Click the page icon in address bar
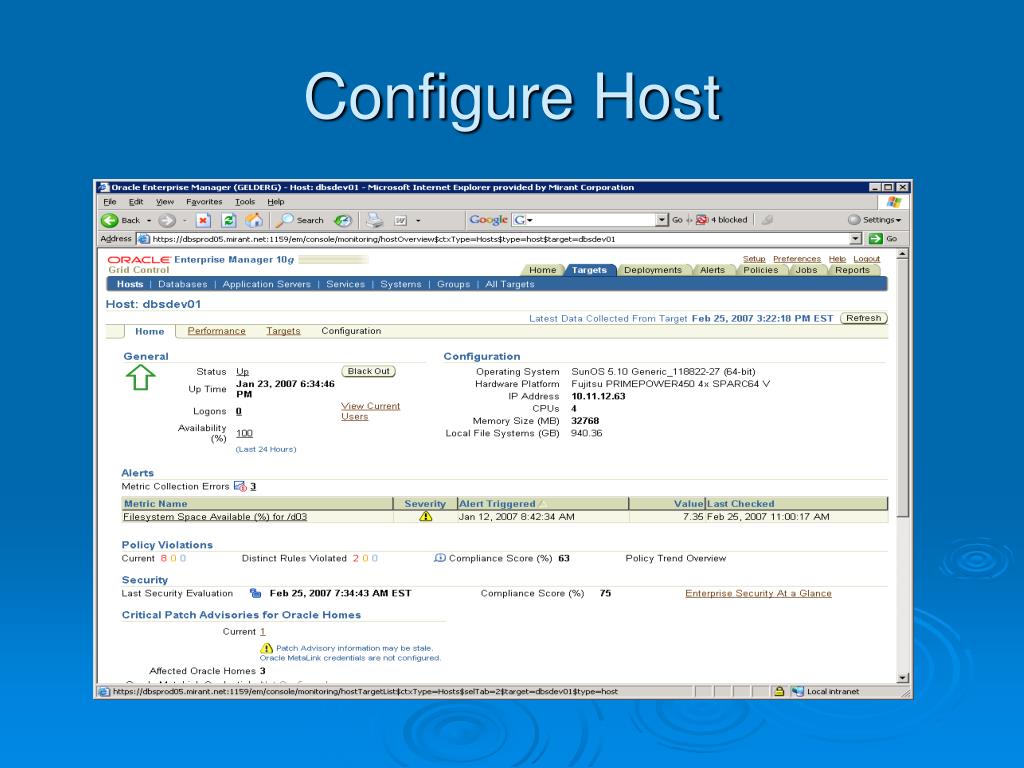This screenshot has height=768, width=1024. click(x=144, y=239)
